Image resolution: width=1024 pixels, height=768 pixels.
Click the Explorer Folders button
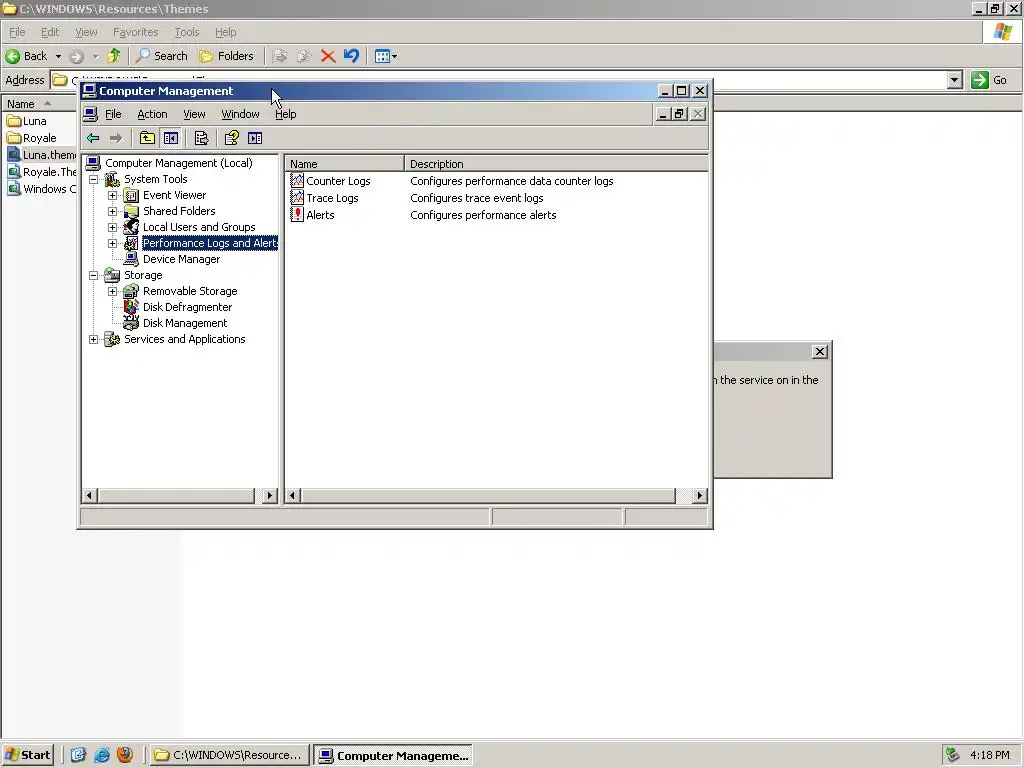pos(226,56)
